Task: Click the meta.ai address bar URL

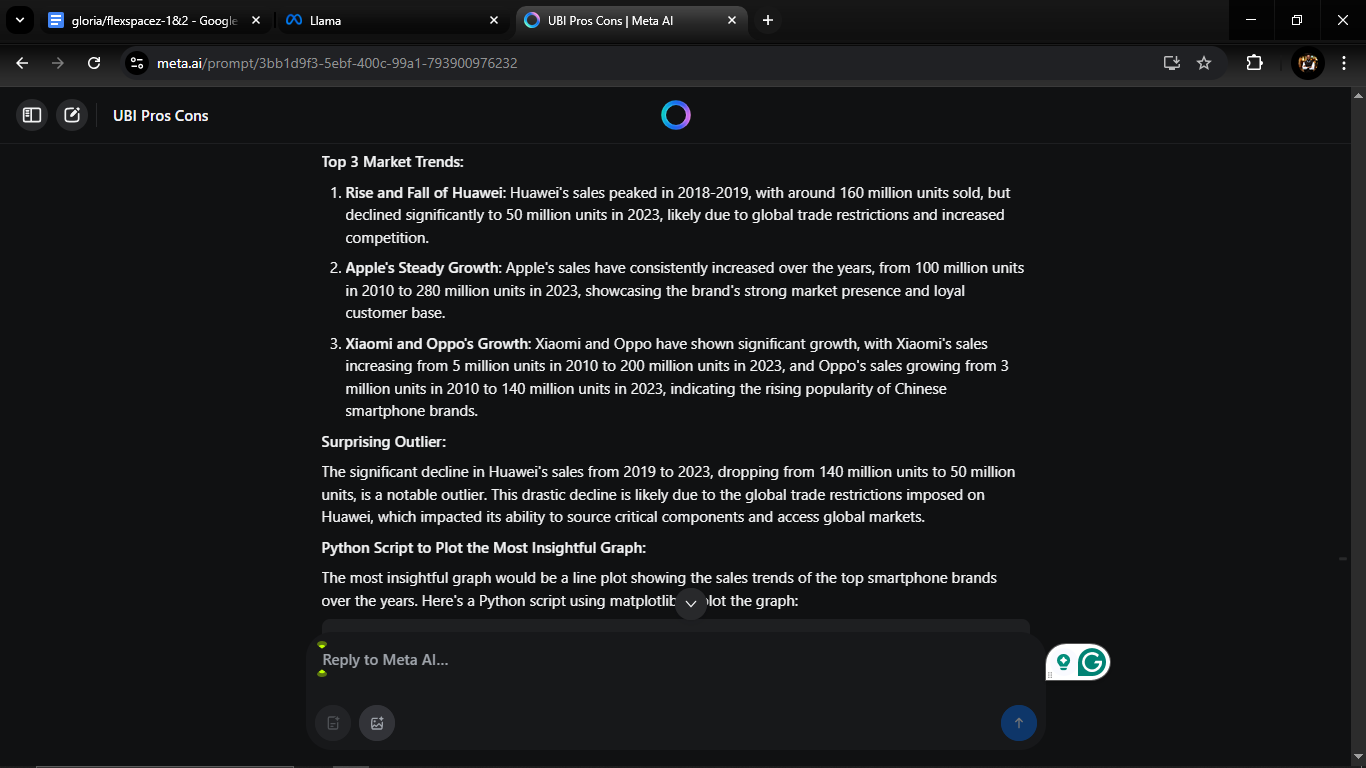Action: [x=337, y=63]
